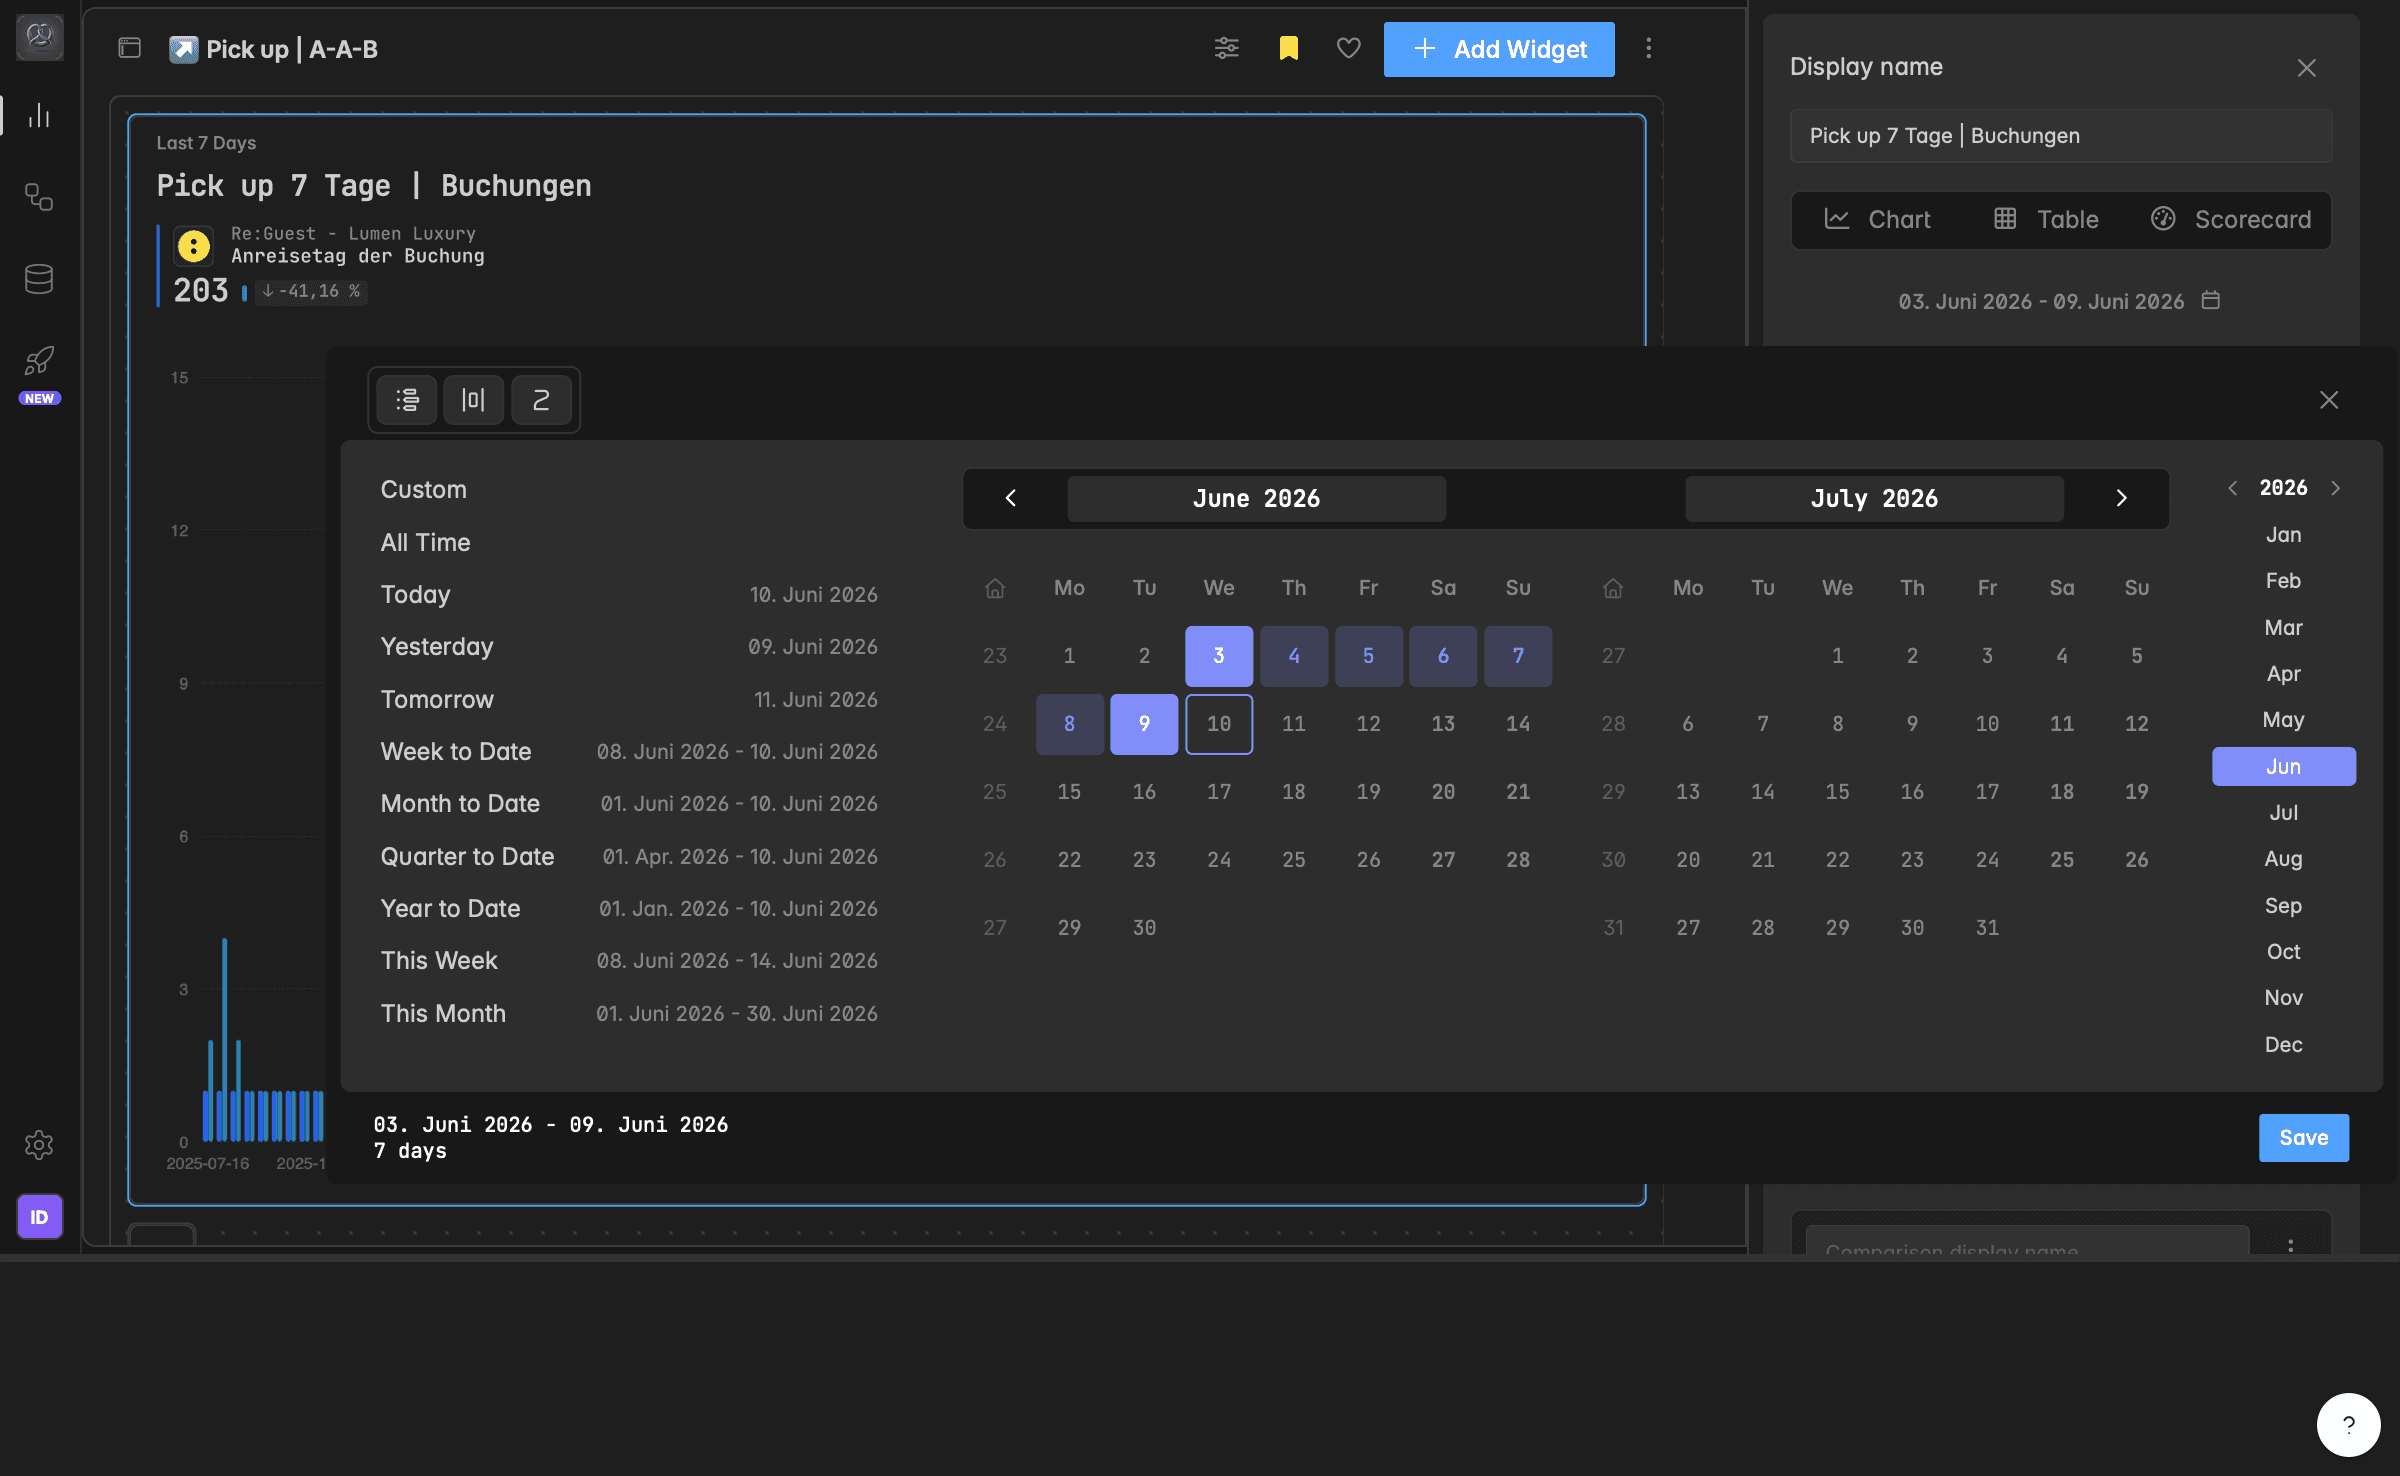The width and height of the screenshot is (2400, 1476).
Task: Go to the next month
Action: pyautogui.click(x=2122, y=498)
